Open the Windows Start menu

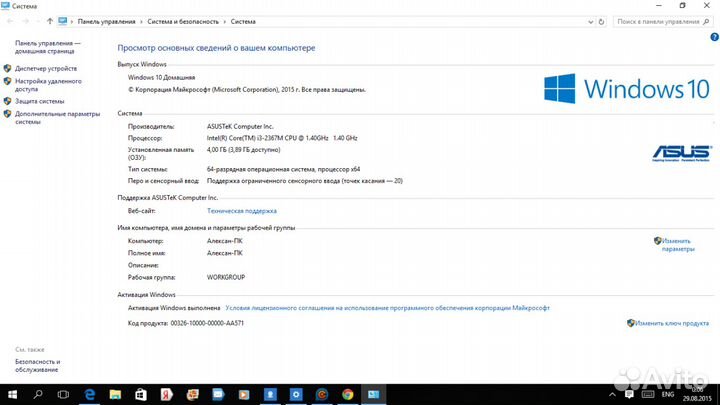pyautogui.click(x=12, y=394)
